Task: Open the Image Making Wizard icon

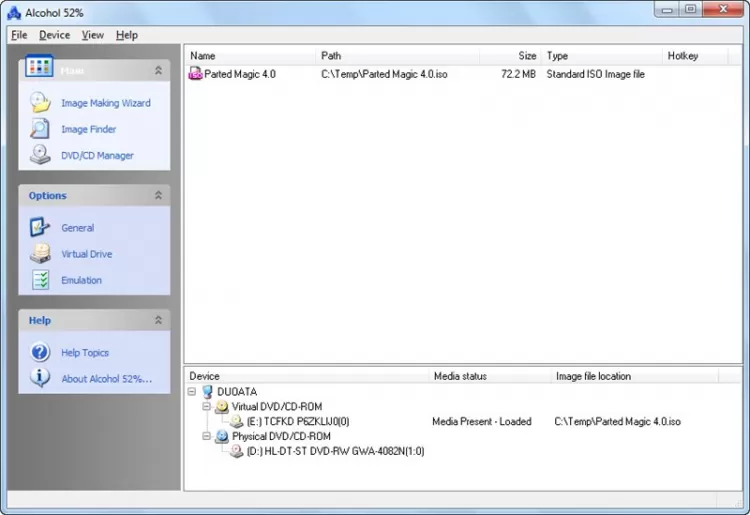Action: click(x=40, y=102)
